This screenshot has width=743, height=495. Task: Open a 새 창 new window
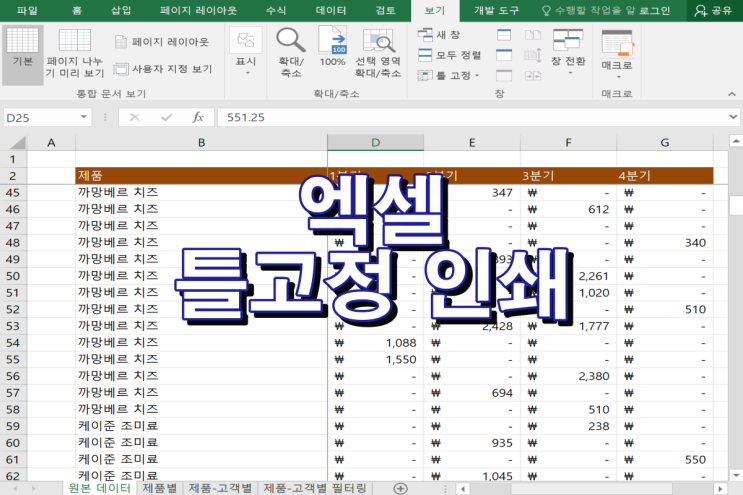pyautogui.click(x=439, y=35)
